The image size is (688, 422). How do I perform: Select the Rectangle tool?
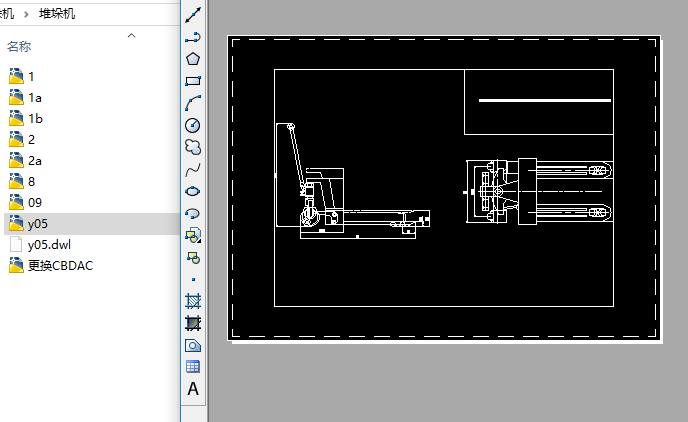tap(193, 81)
